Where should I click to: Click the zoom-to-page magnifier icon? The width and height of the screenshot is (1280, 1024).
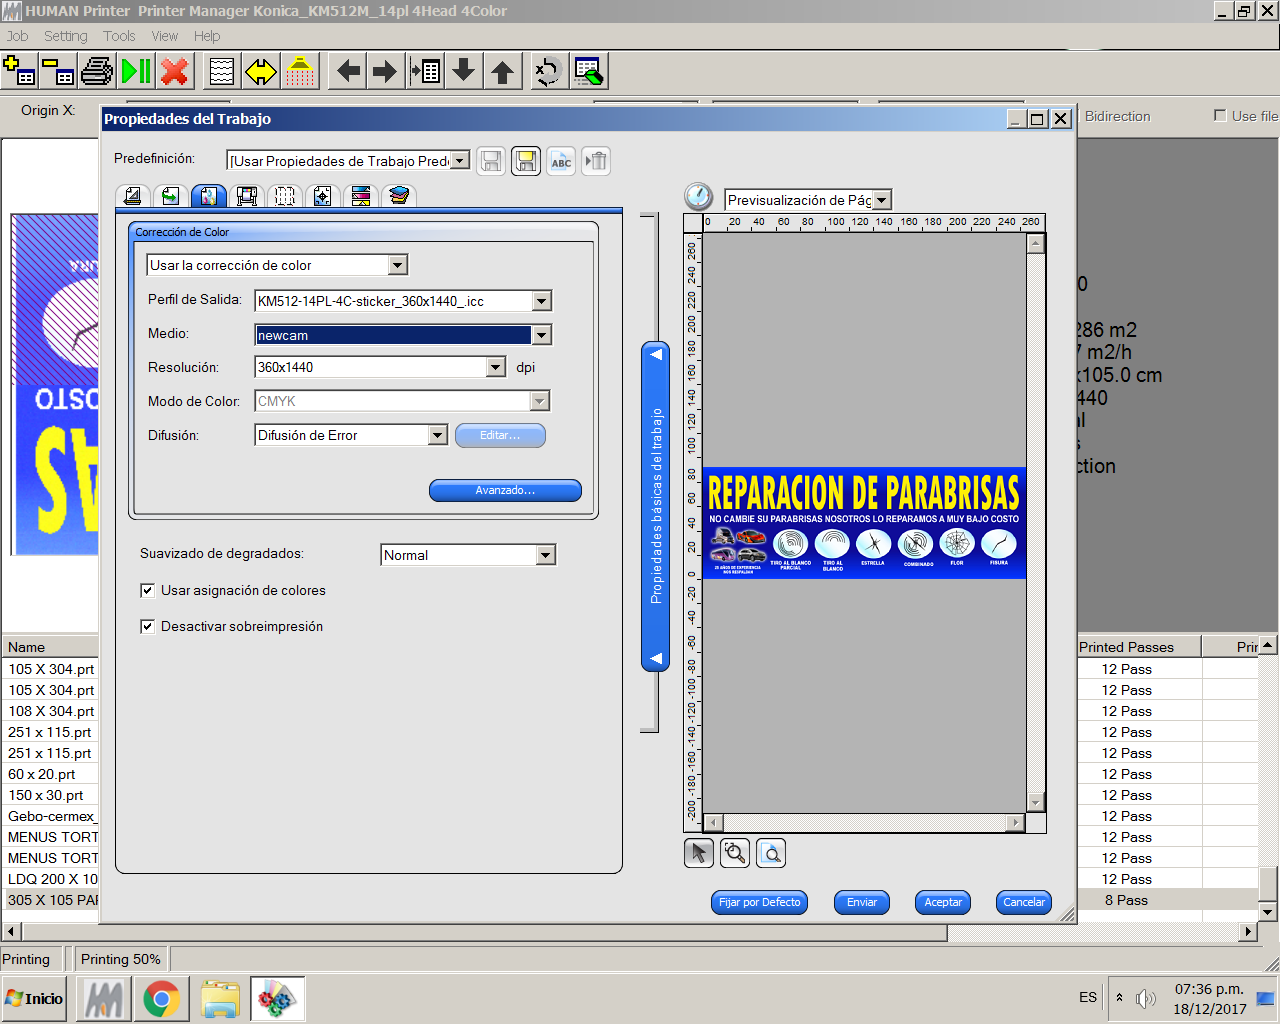coord(771,853)
